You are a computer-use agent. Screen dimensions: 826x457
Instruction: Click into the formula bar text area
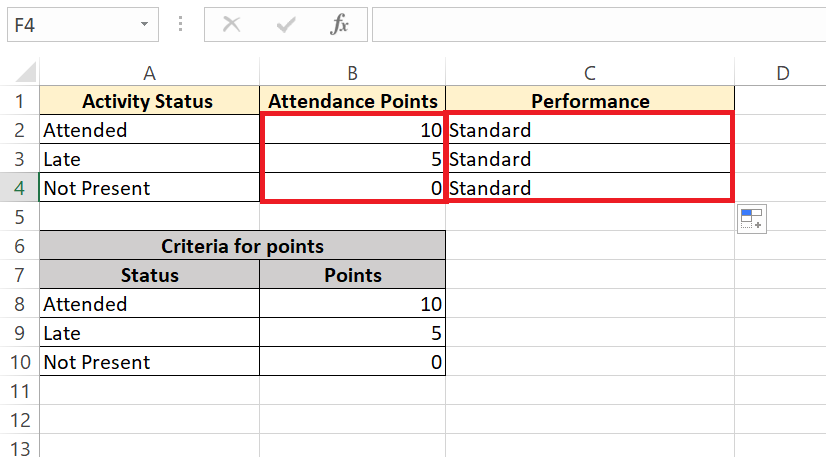(599, 24)
